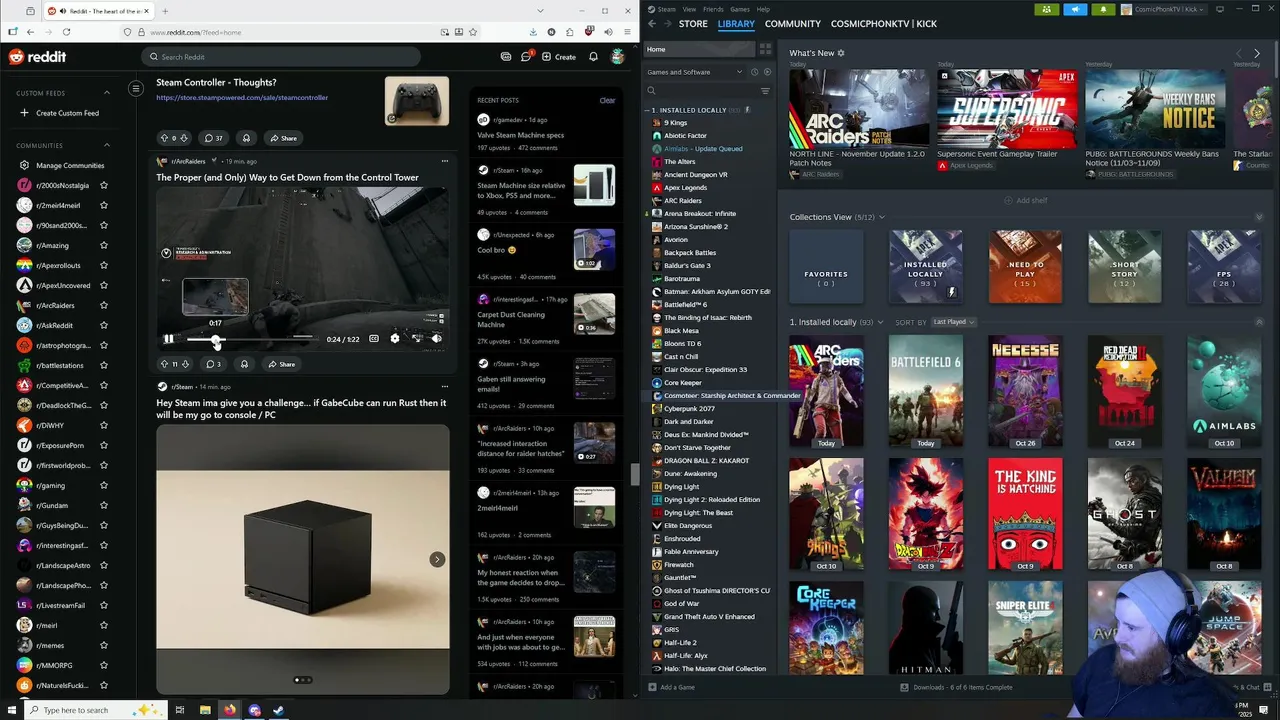Upvote the ArcRaiders control tower post
This screenshot has width=1280, height=720.
(x=164, y=364)
